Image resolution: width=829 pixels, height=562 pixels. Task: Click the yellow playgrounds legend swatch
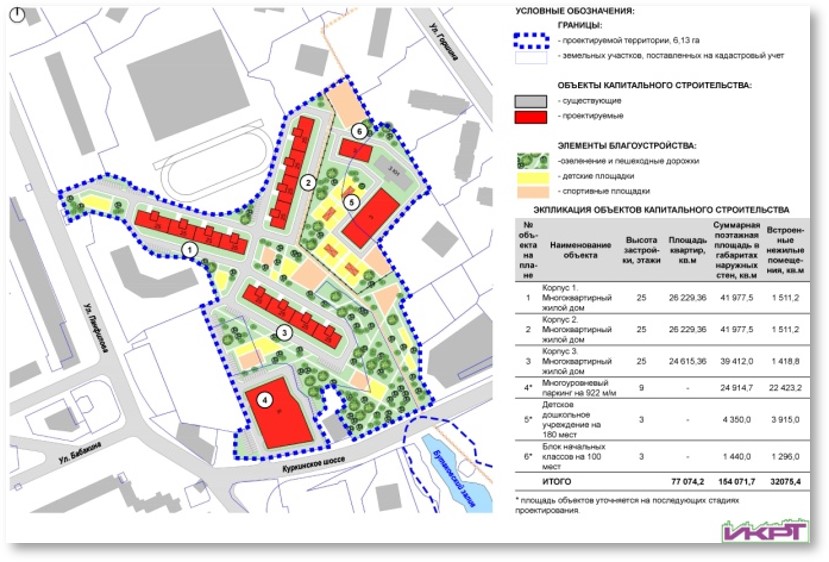click(533, 176)
